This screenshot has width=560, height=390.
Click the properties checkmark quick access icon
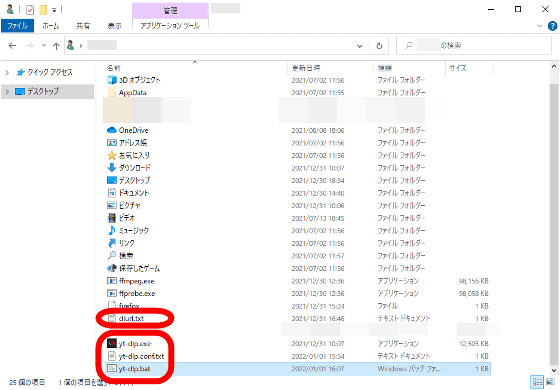coord(30,10)
